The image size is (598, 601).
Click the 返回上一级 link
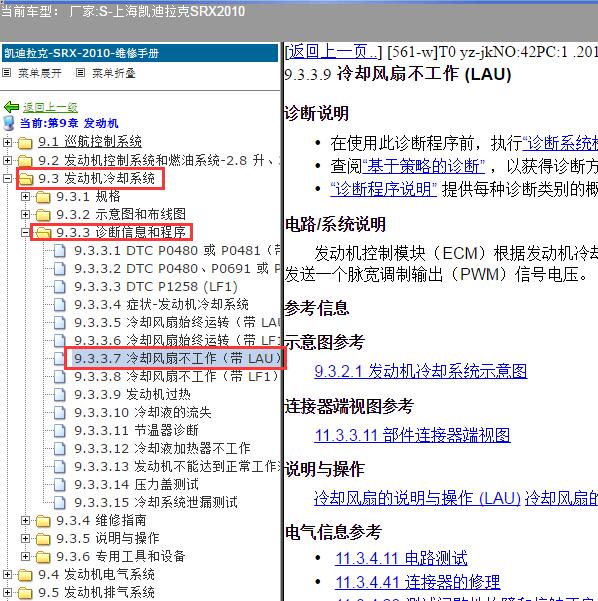(x=51, y=107)
